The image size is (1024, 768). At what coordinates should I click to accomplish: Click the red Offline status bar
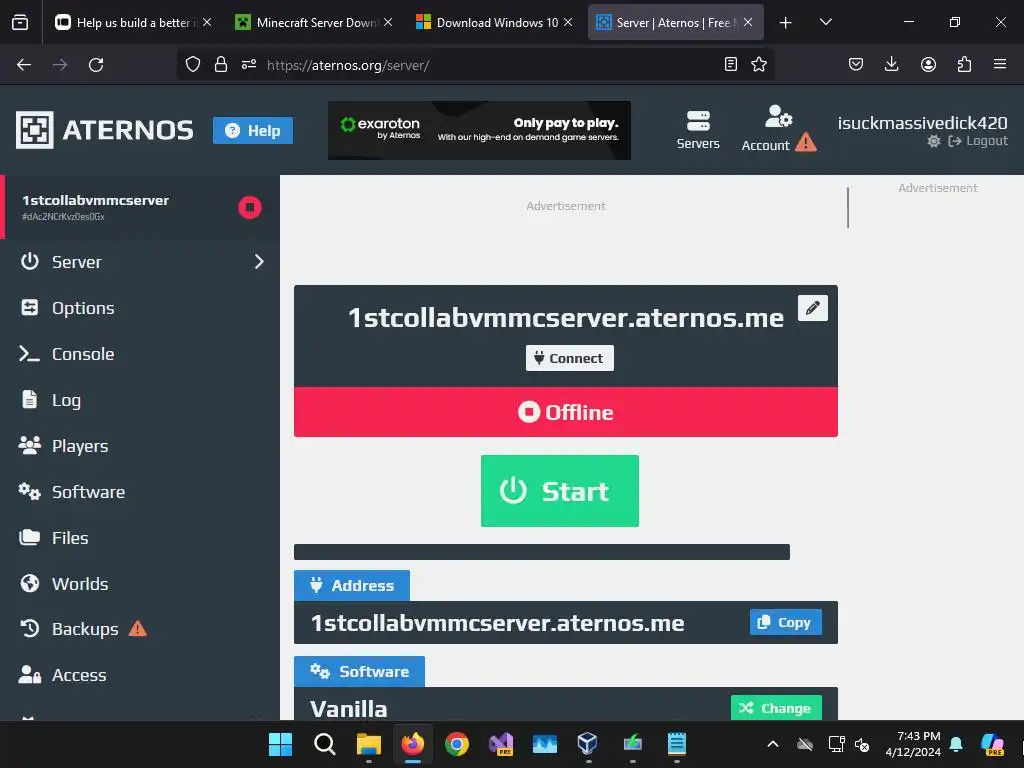[566, 412]
